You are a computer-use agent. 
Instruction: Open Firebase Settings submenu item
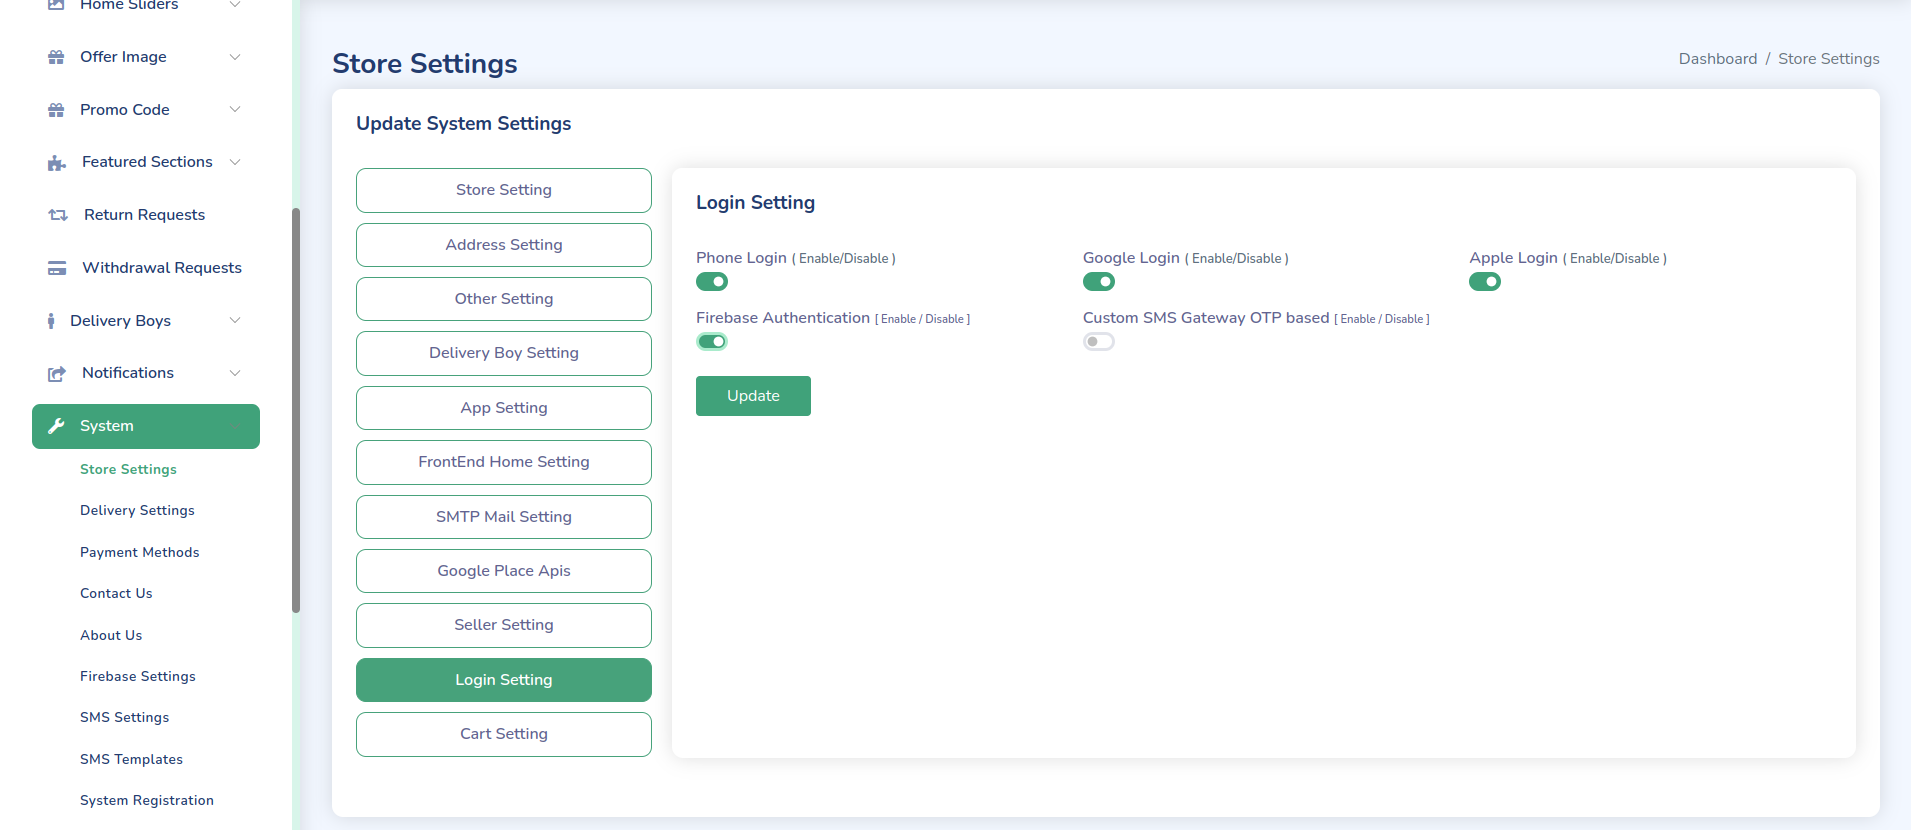tap(138, 676)
